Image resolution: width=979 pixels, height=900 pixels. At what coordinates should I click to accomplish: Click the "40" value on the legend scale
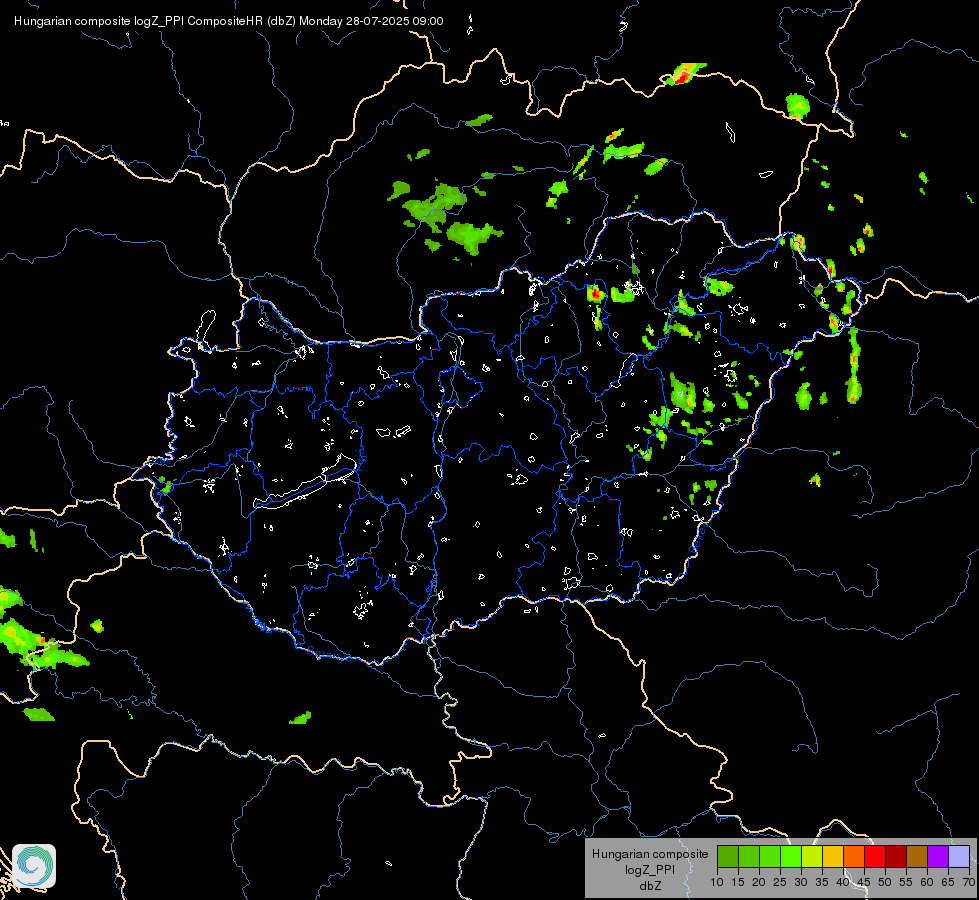(843, 882)
